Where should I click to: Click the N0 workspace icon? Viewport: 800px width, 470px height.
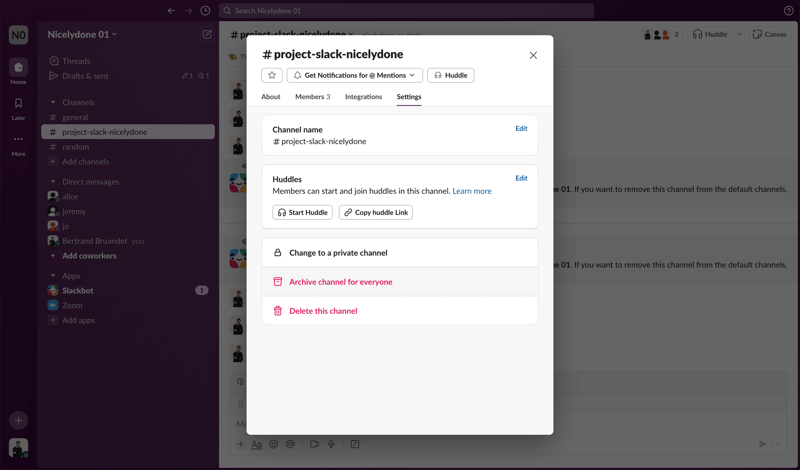click(x=18, y=35)
